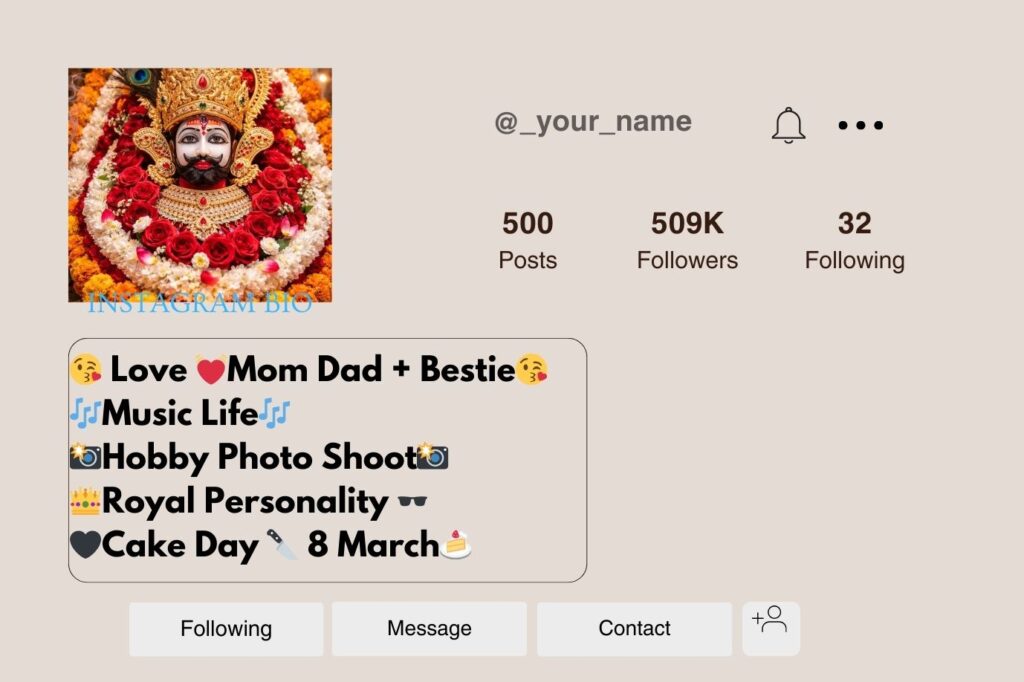Screen dimensions: 1024x682
Task: Check the 32 Following list
Action: 855,240
